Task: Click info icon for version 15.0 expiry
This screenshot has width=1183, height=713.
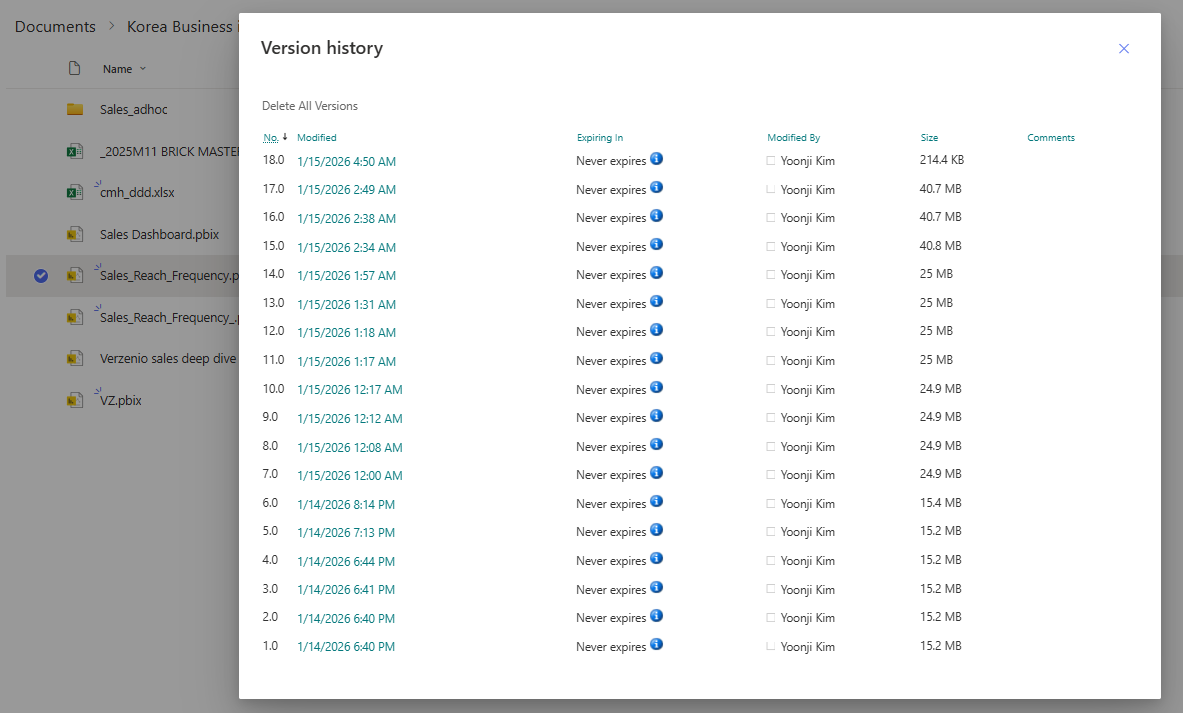Action: 656,244
